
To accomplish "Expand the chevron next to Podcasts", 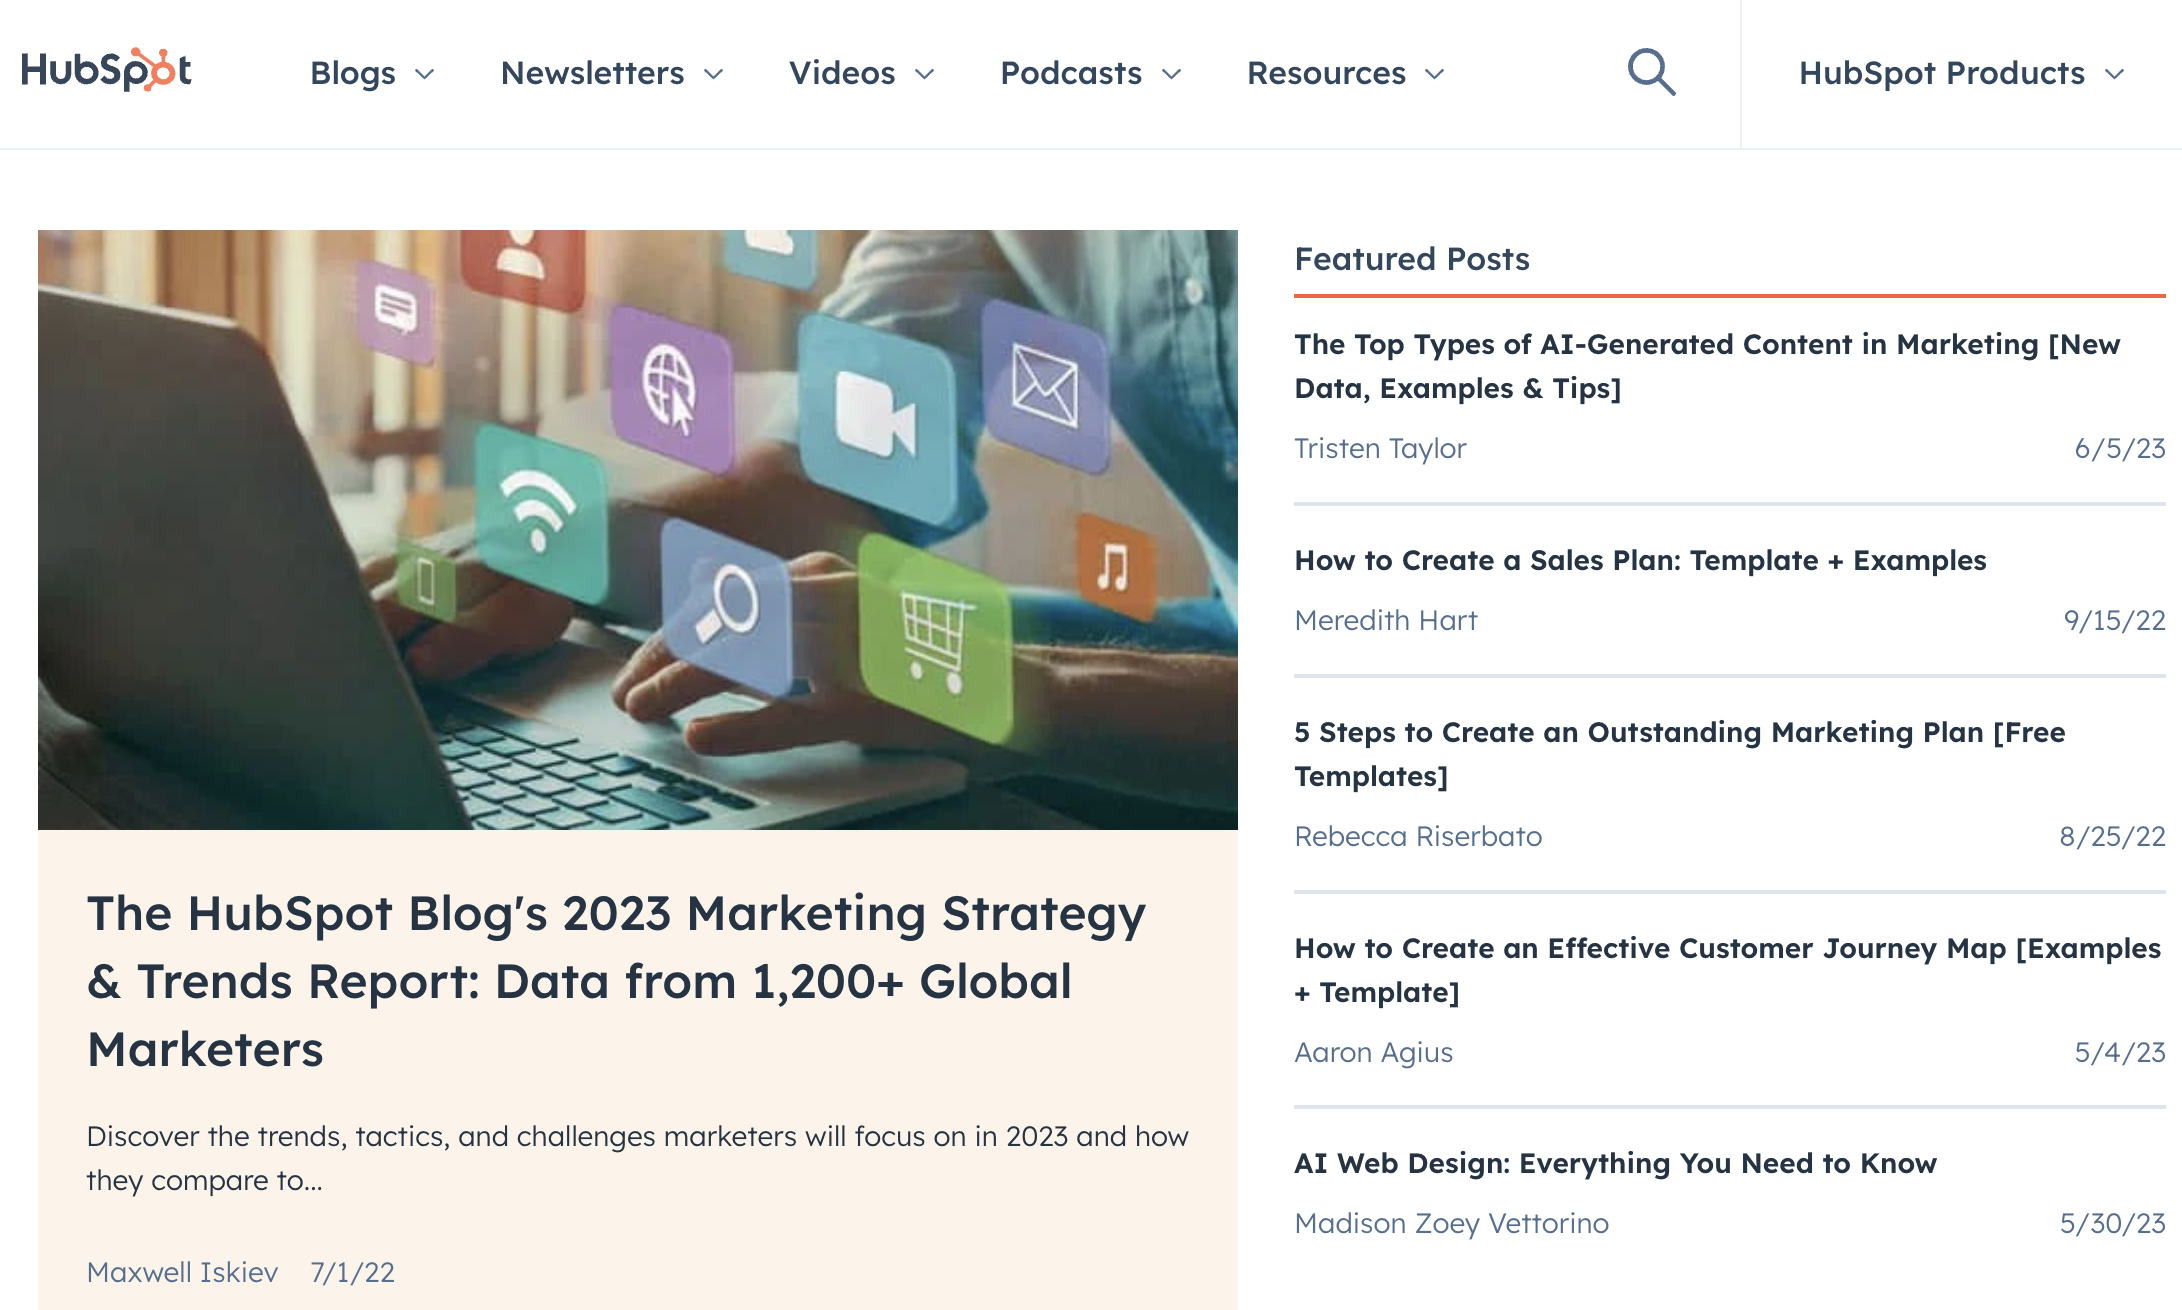I will 1172,74.
